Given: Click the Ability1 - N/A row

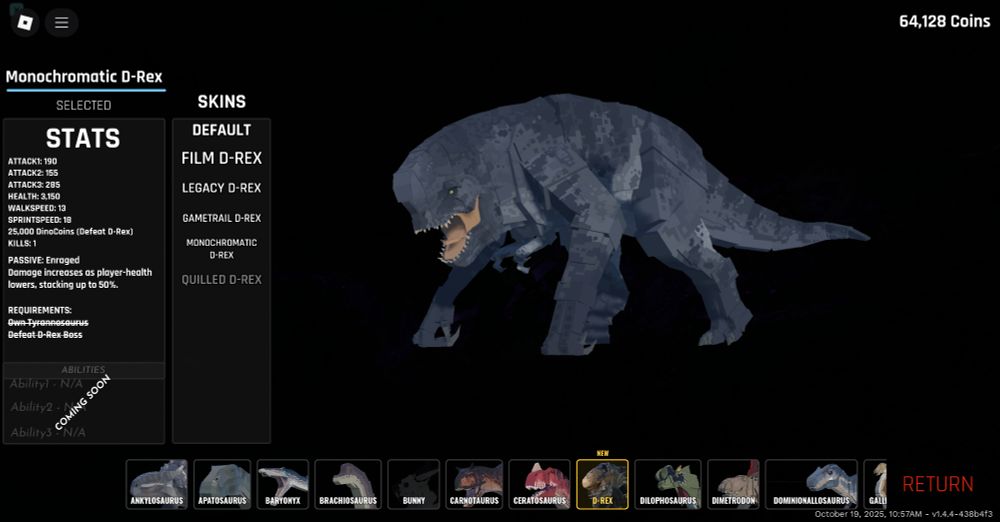Looking at the screenshot, I should point(47,384).
